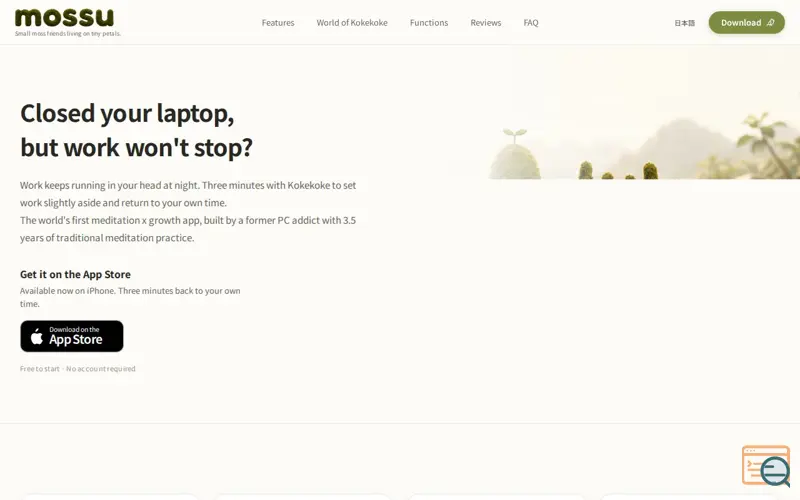Switch language to 日本語
This screenshot has width=800, height=500.
point(684,23)
